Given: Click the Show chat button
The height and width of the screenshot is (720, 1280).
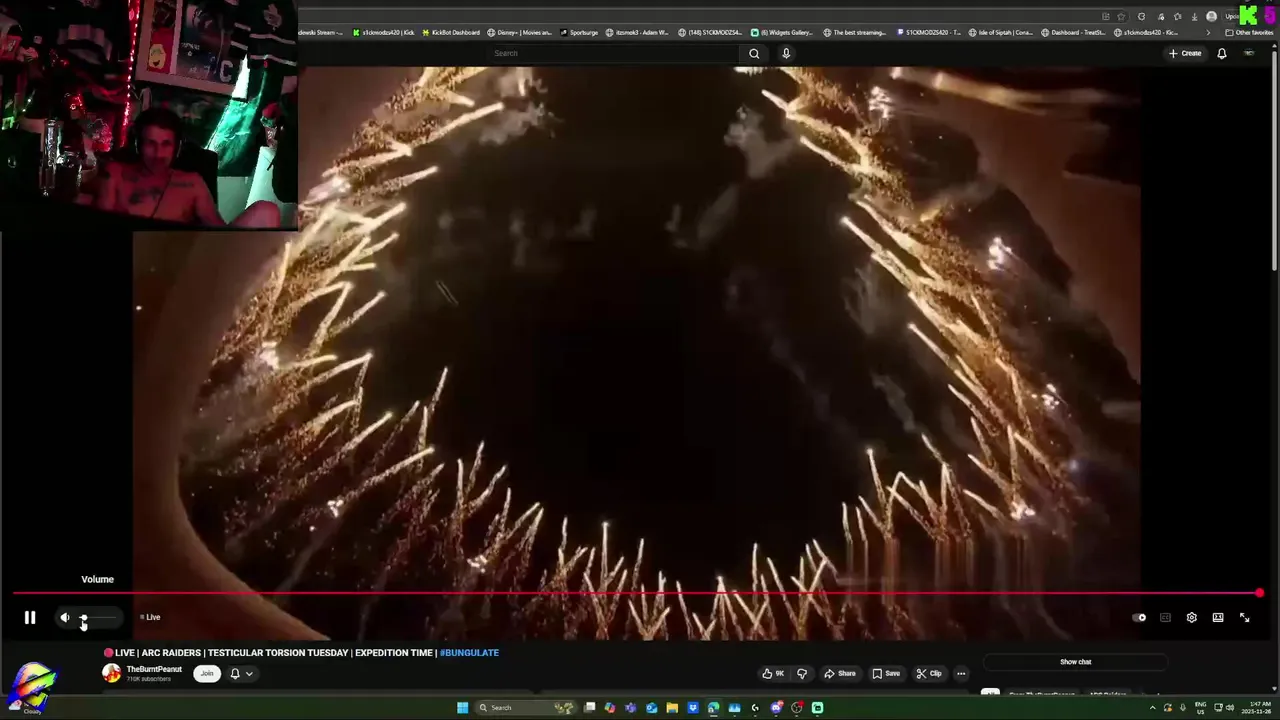Looking at the screenshot, I should click(1075, 662).
